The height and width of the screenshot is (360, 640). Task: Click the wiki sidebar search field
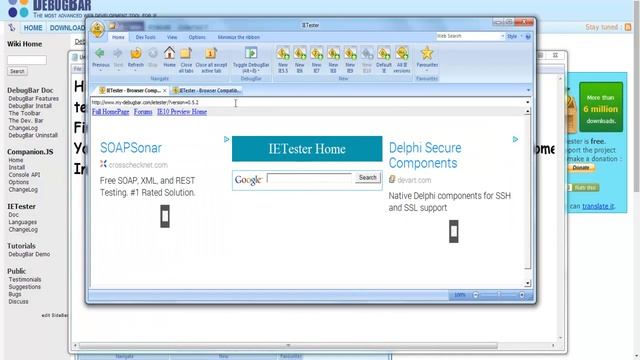[x=27, y=60]
